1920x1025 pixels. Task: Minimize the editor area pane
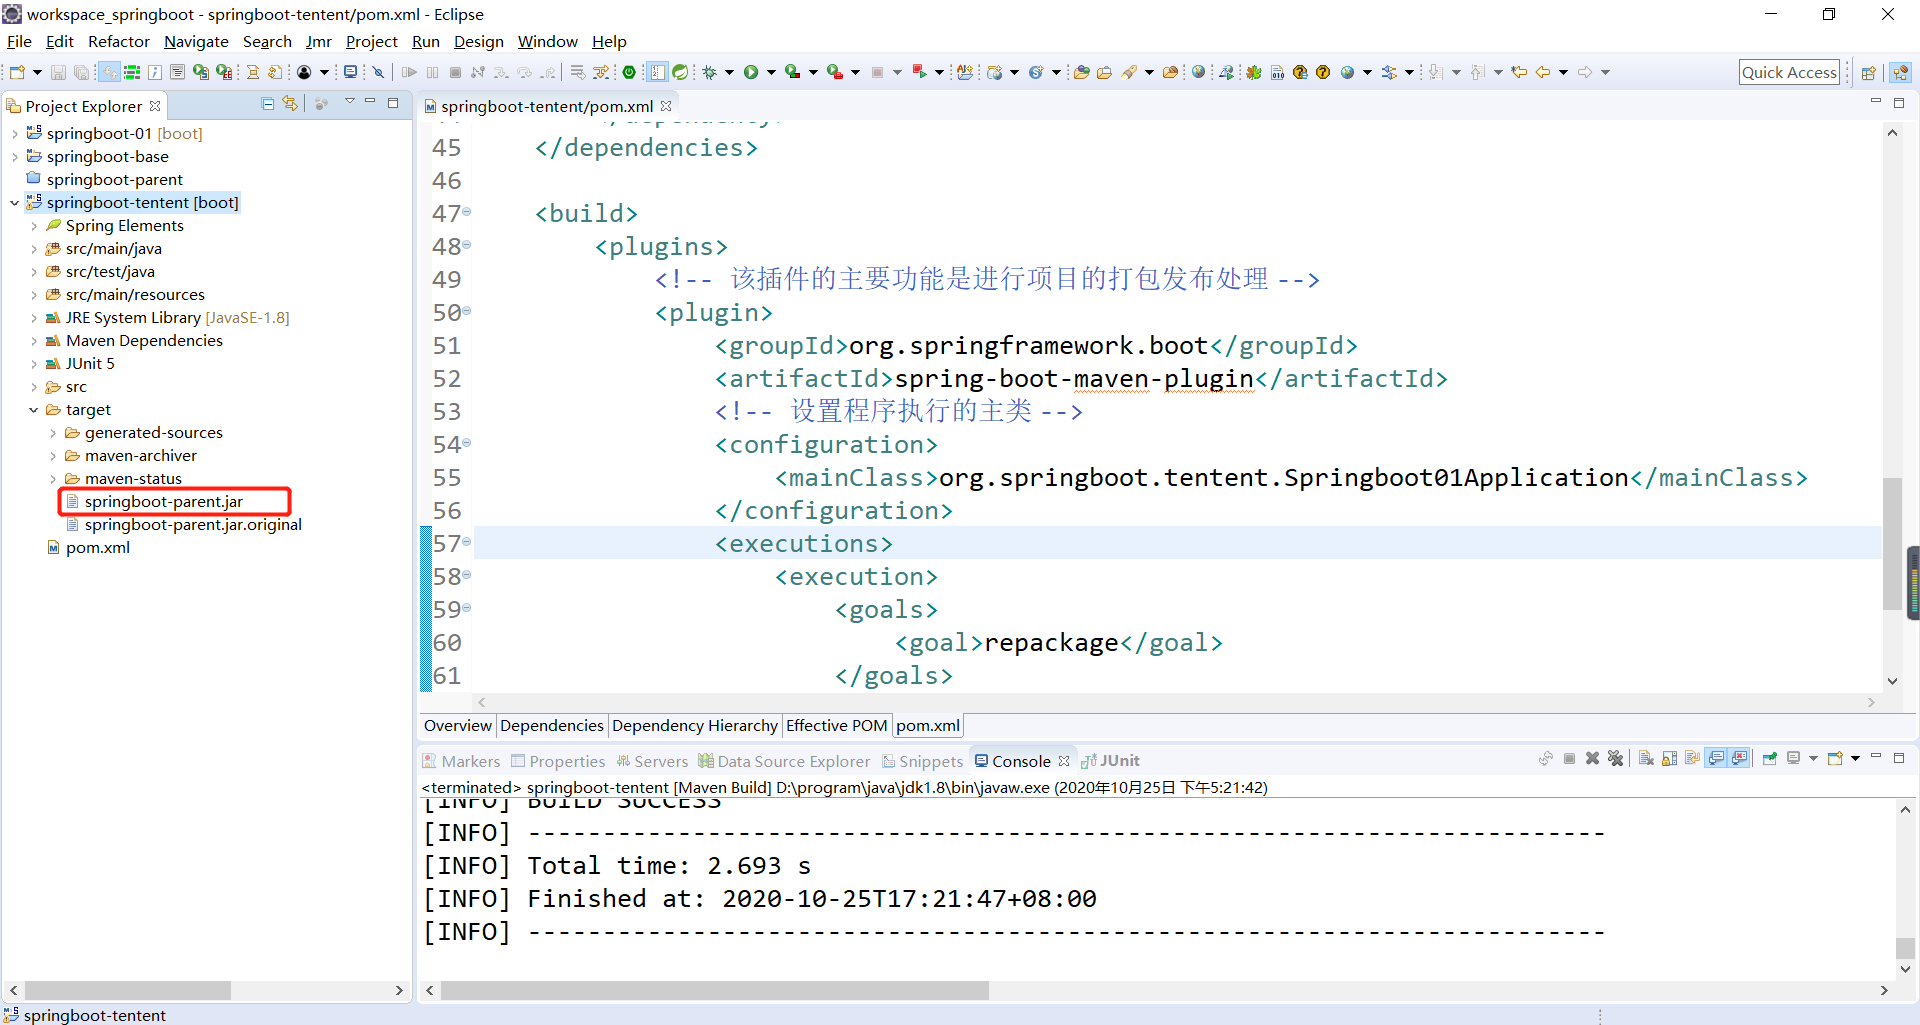(x=1875, y=102)
